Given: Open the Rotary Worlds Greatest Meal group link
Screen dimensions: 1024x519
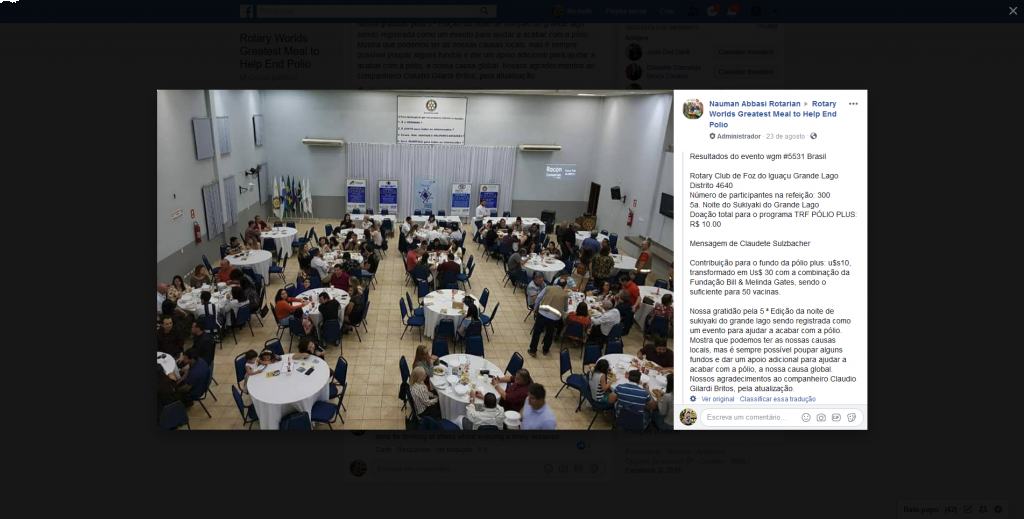Looking at the screenshot, I should pos(773,114).
